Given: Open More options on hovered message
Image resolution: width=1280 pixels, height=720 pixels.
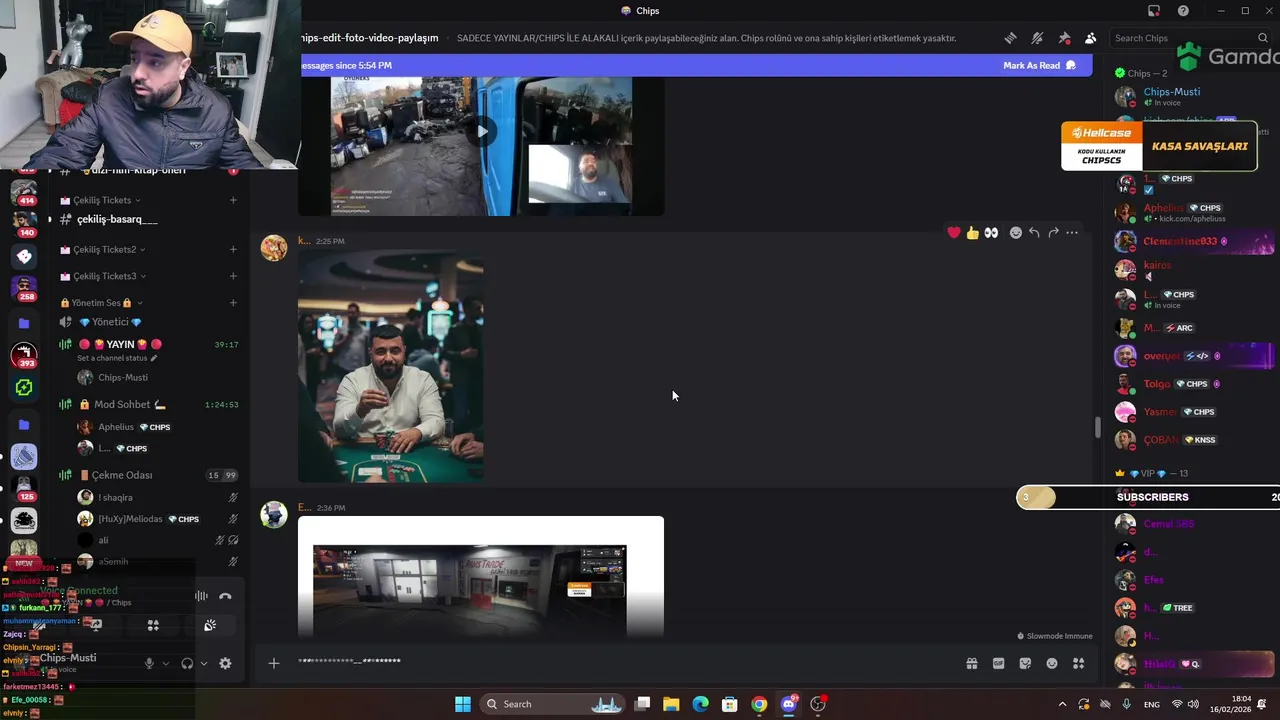Looking at the screenshot, I should [1072, 233].
